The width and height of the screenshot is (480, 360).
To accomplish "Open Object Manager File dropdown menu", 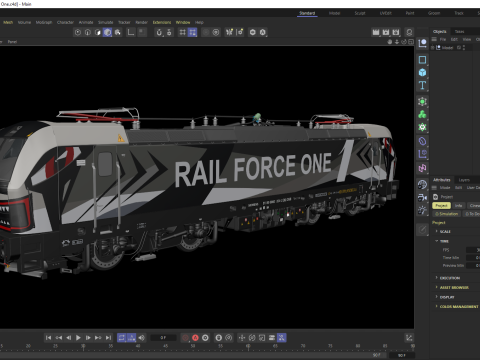I will point(443,39).
